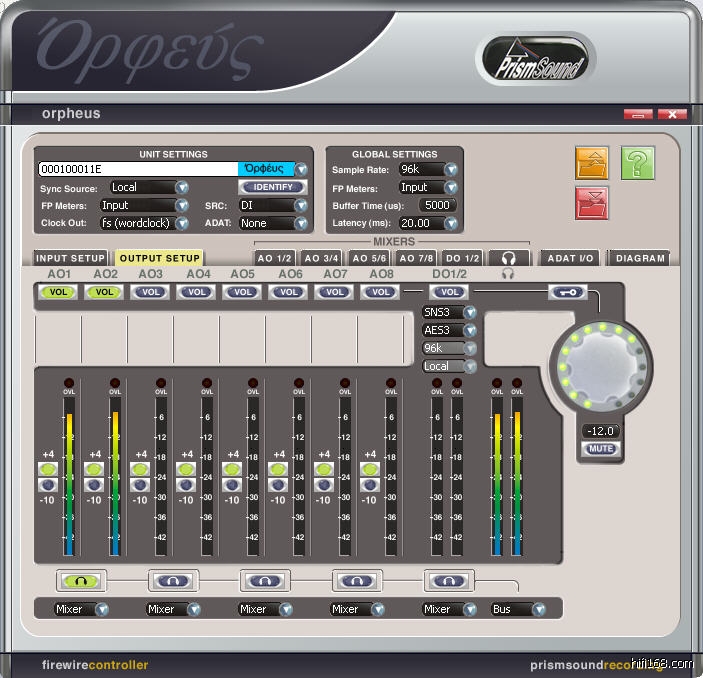Toggle stereo link for DO1/2 pair

click(x=447, y=580)
